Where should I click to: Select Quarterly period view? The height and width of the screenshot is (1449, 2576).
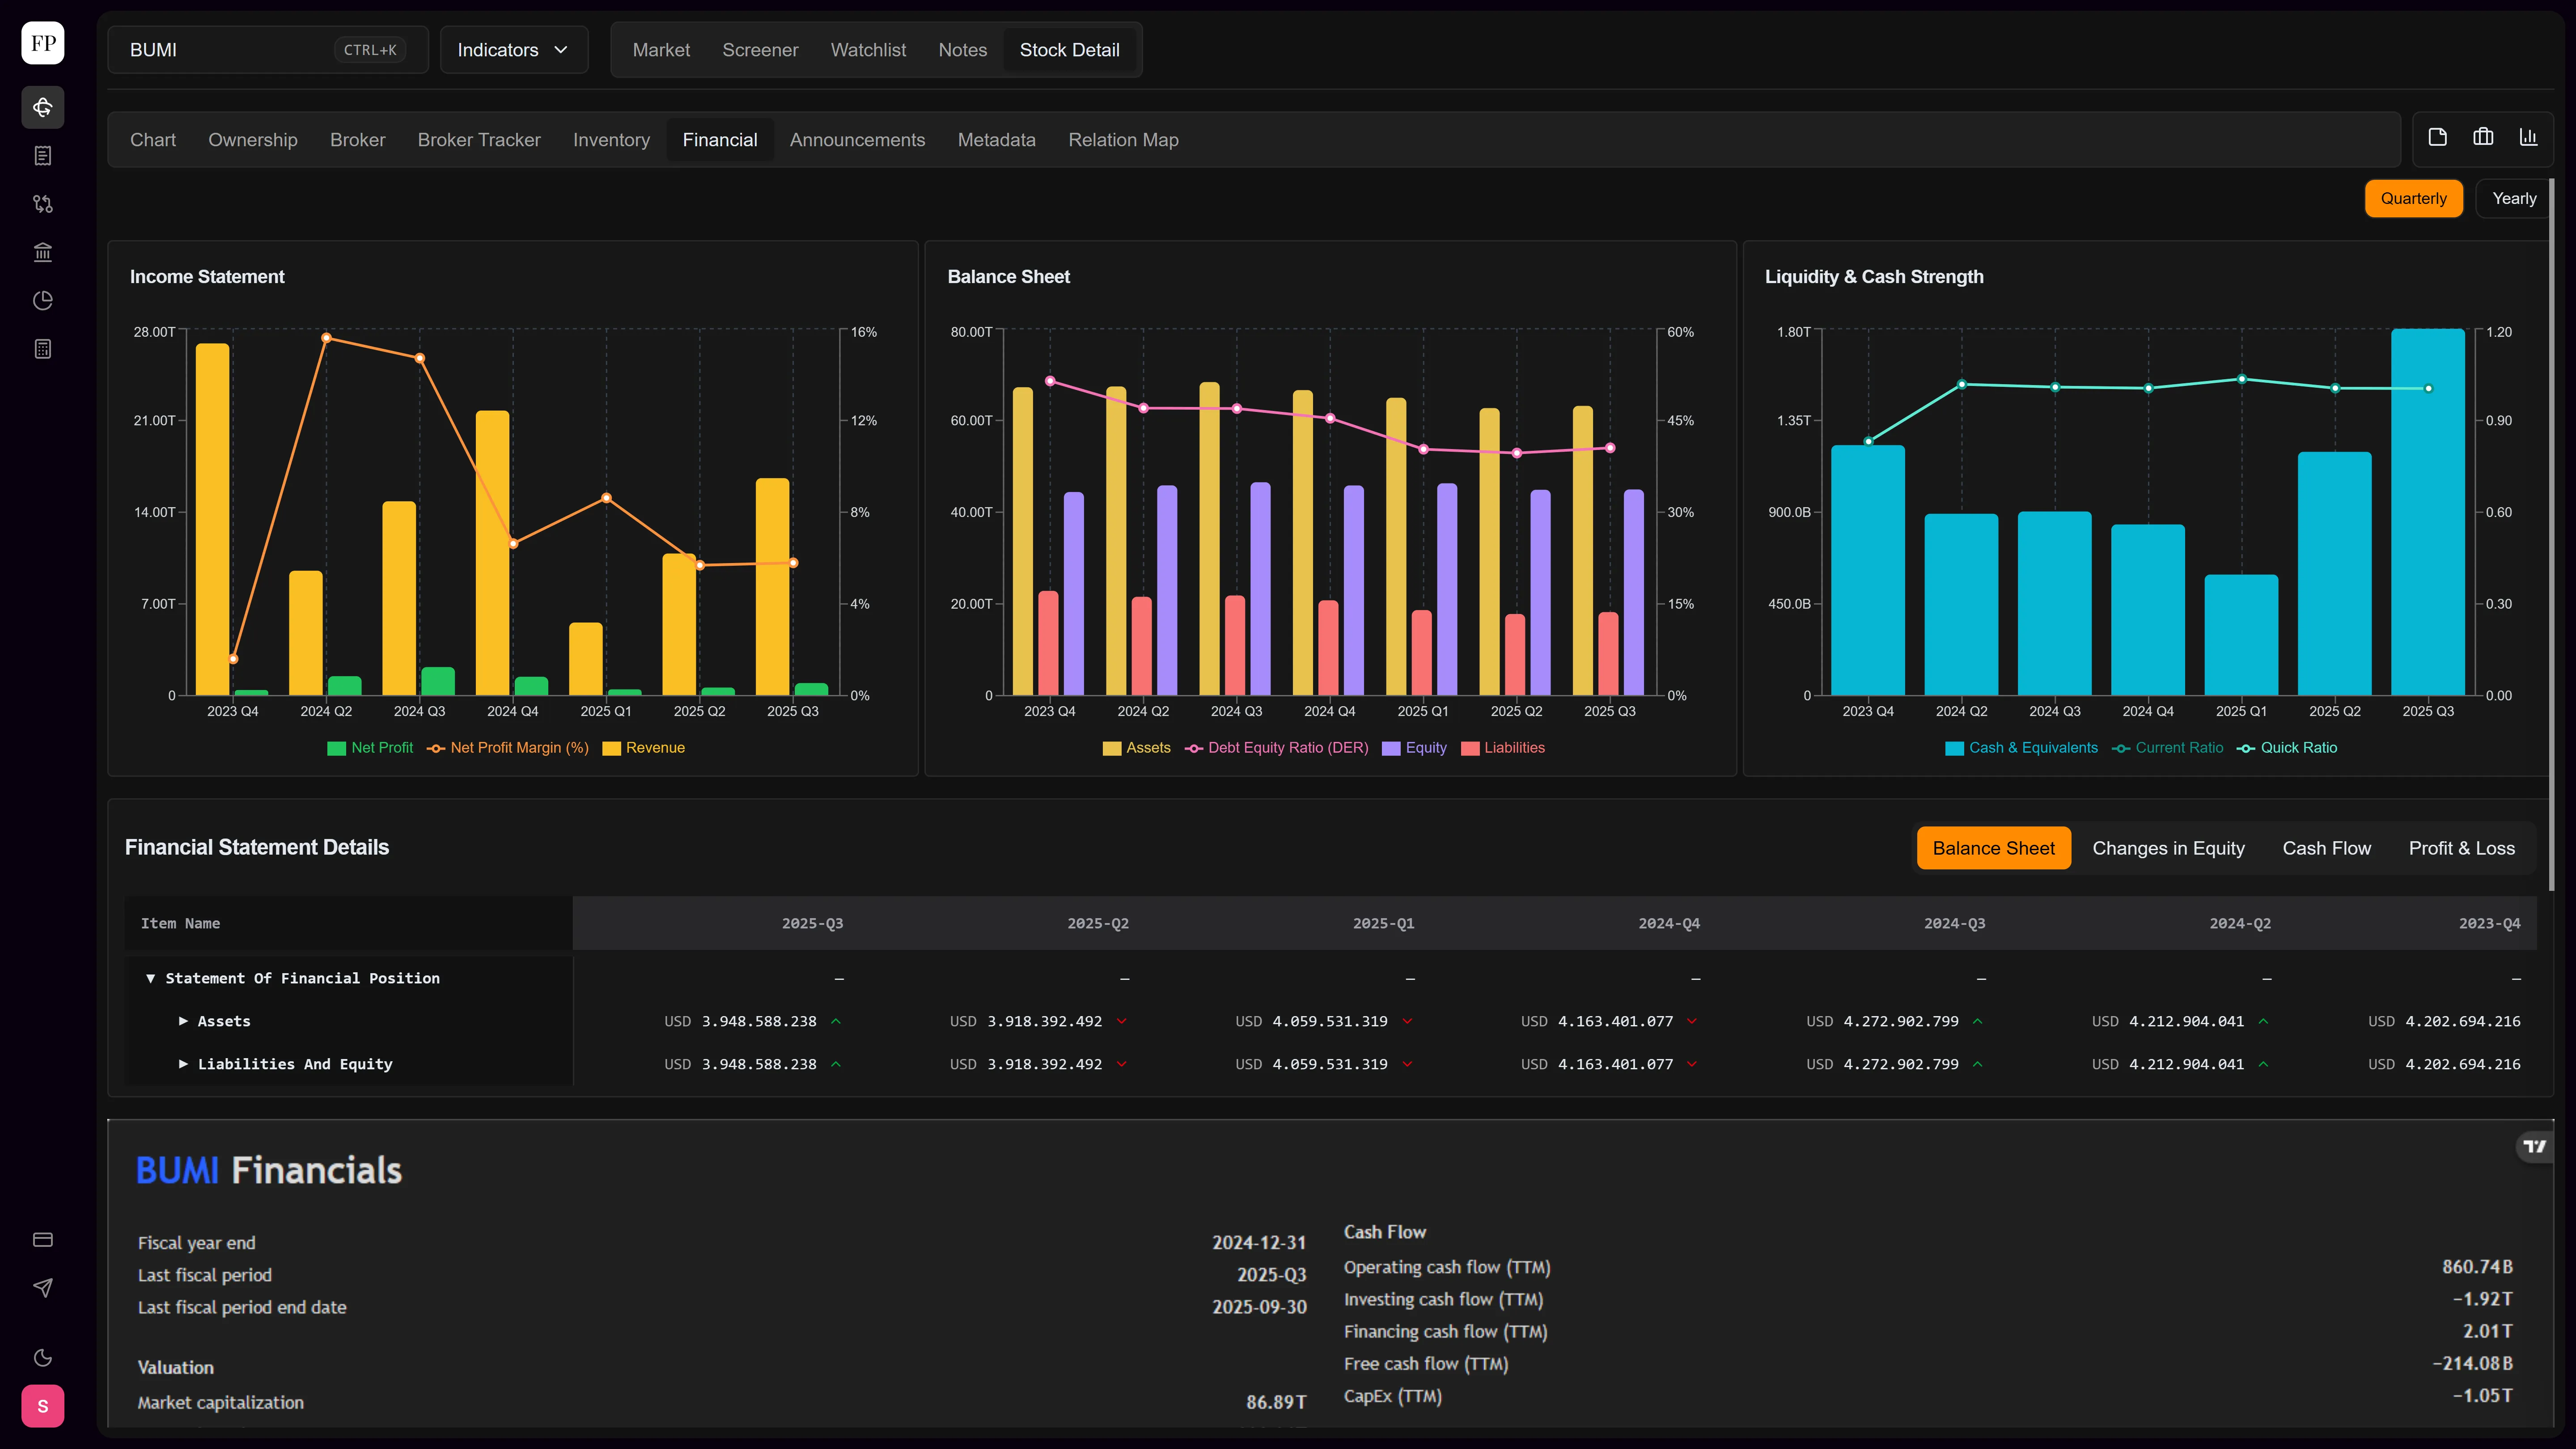pyautogui.click(x=2413, y=198)
